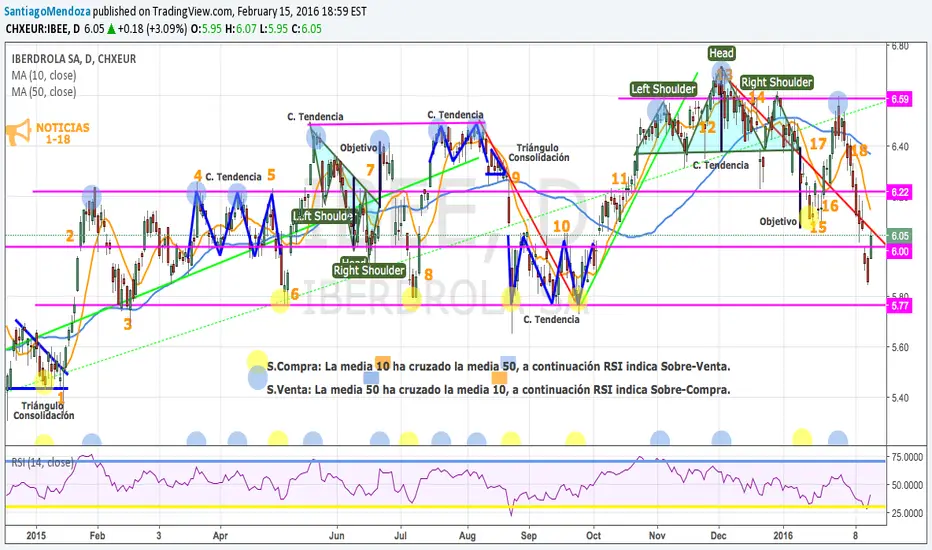932x550 pixels.
Task: Select the Head pattern label at chart top
Action: tap(722, 53)
